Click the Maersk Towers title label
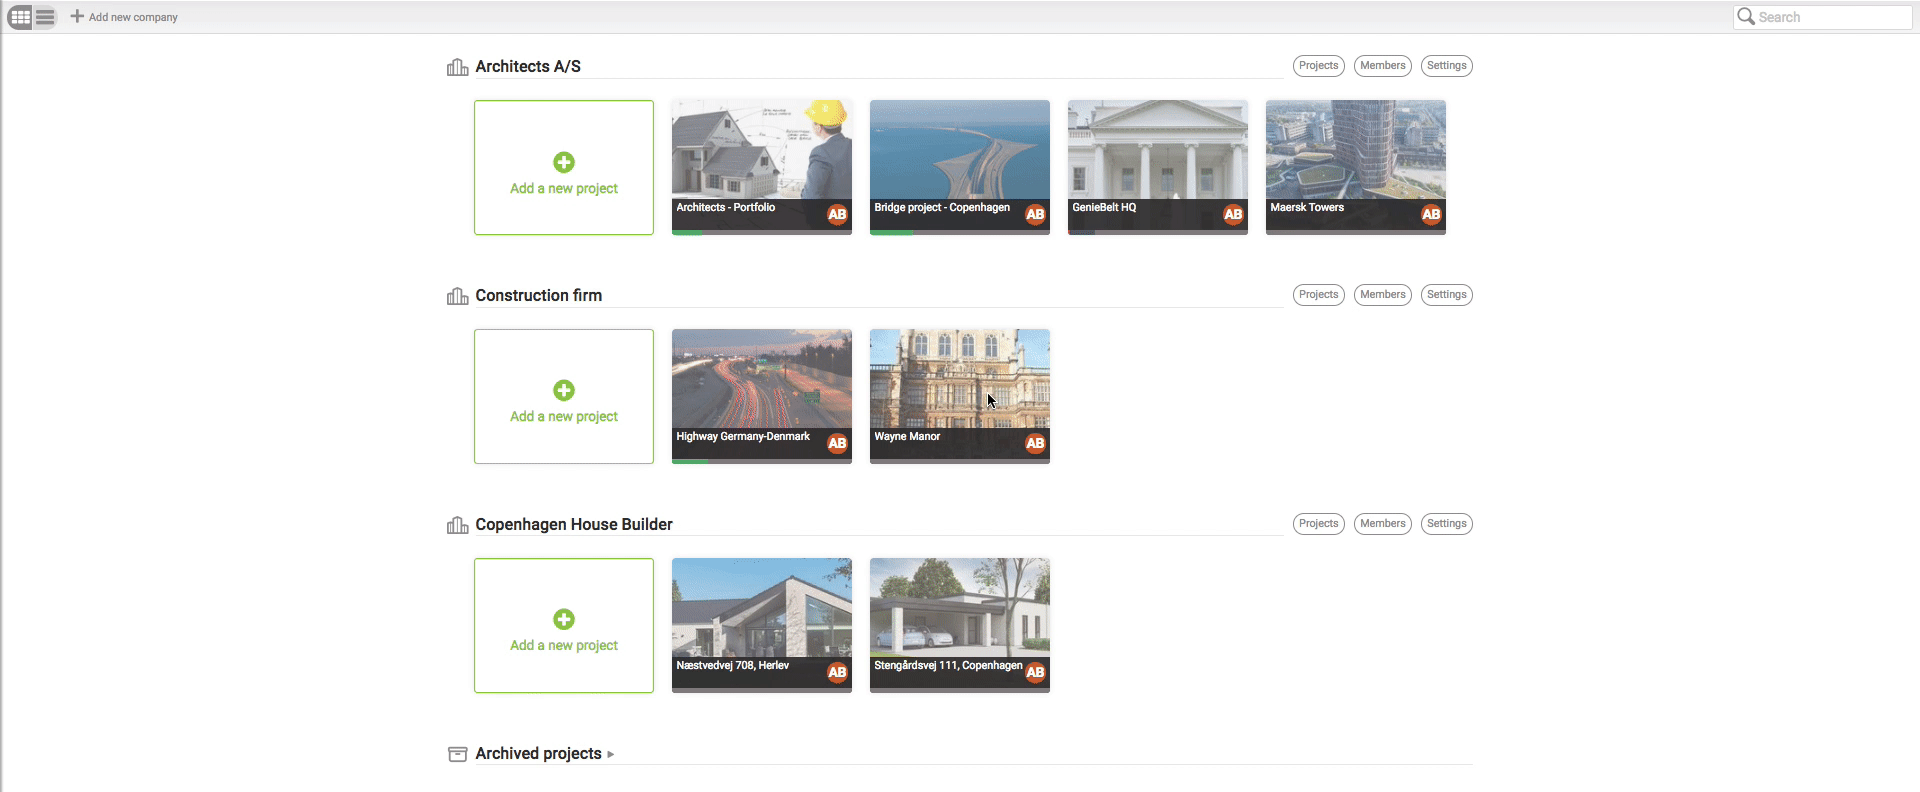This screenshot has height=792, width=1920. coord(1307,208)
